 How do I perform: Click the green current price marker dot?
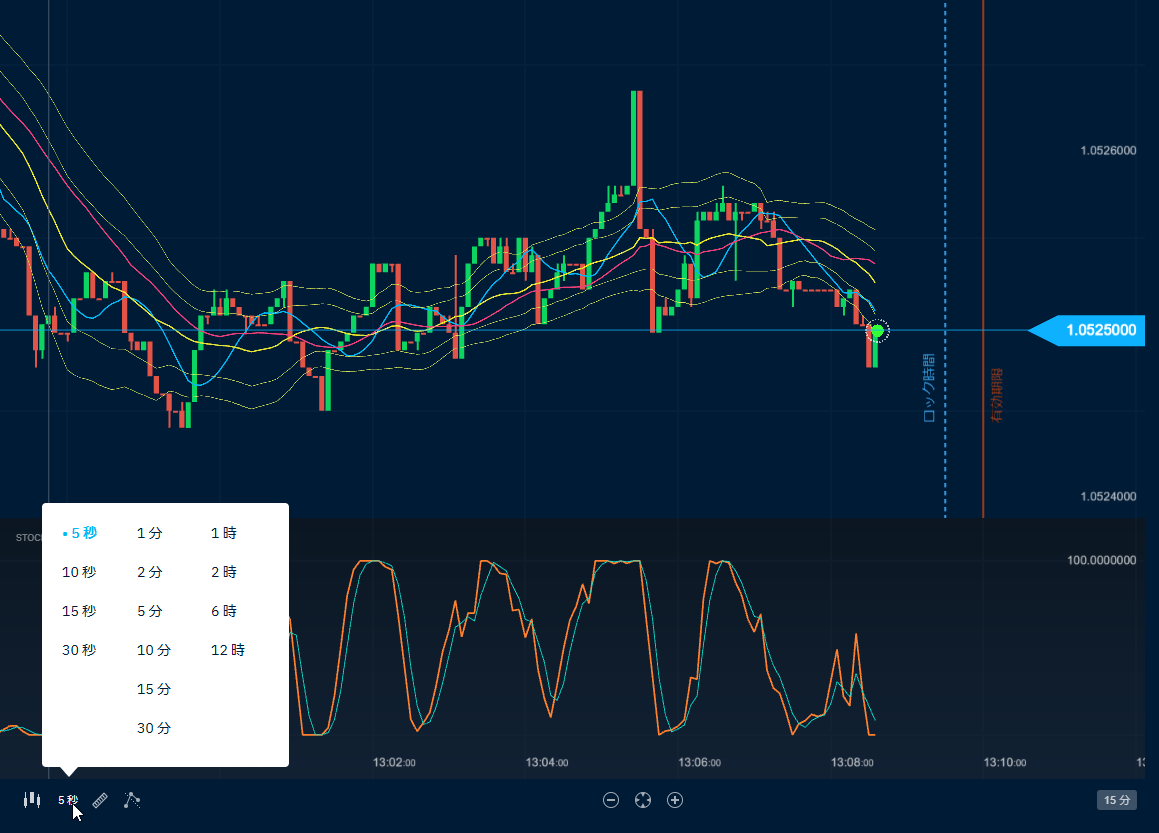coord(877,331)
